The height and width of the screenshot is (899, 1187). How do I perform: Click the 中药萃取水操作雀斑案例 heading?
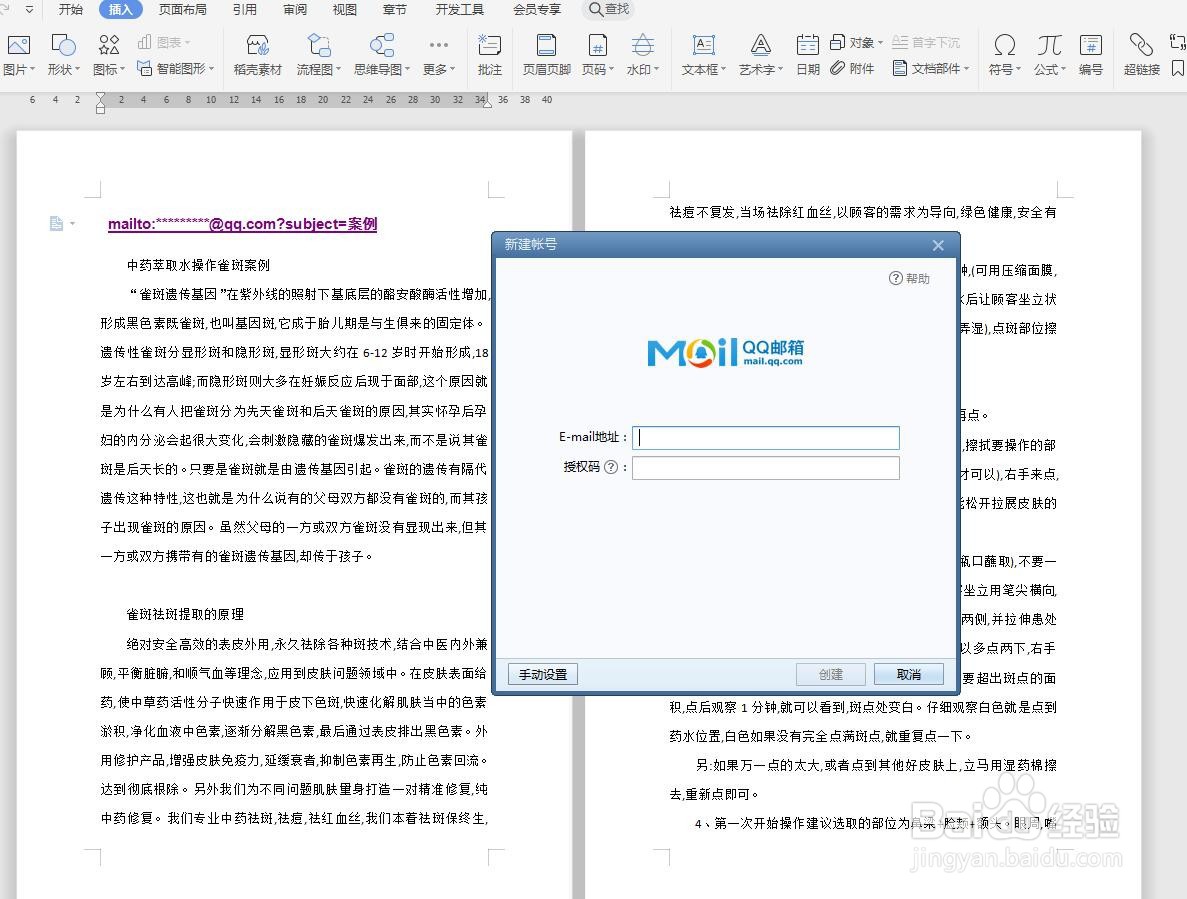[x=198, y=265]
